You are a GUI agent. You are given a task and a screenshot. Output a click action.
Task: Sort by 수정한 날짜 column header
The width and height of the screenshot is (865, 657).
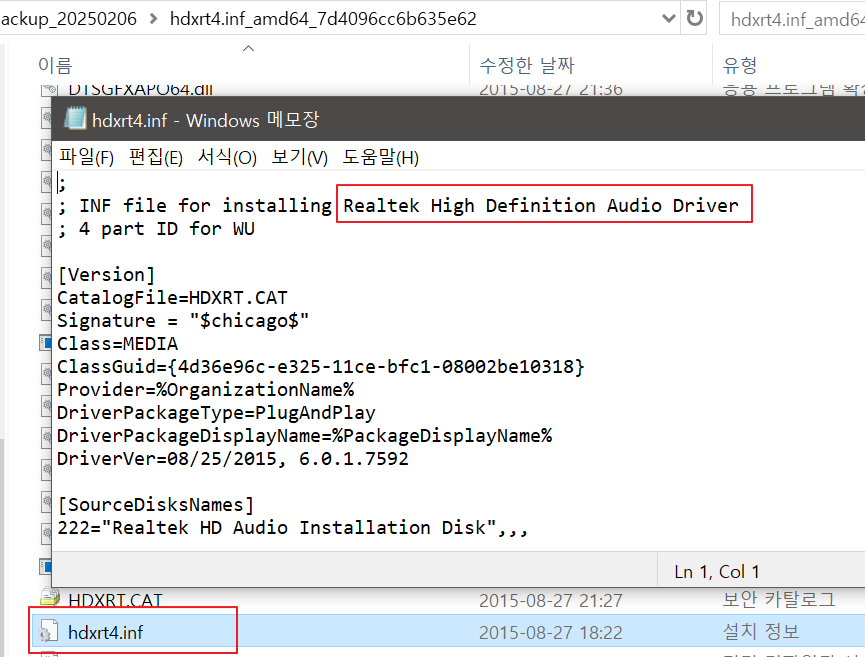point(527,66)
